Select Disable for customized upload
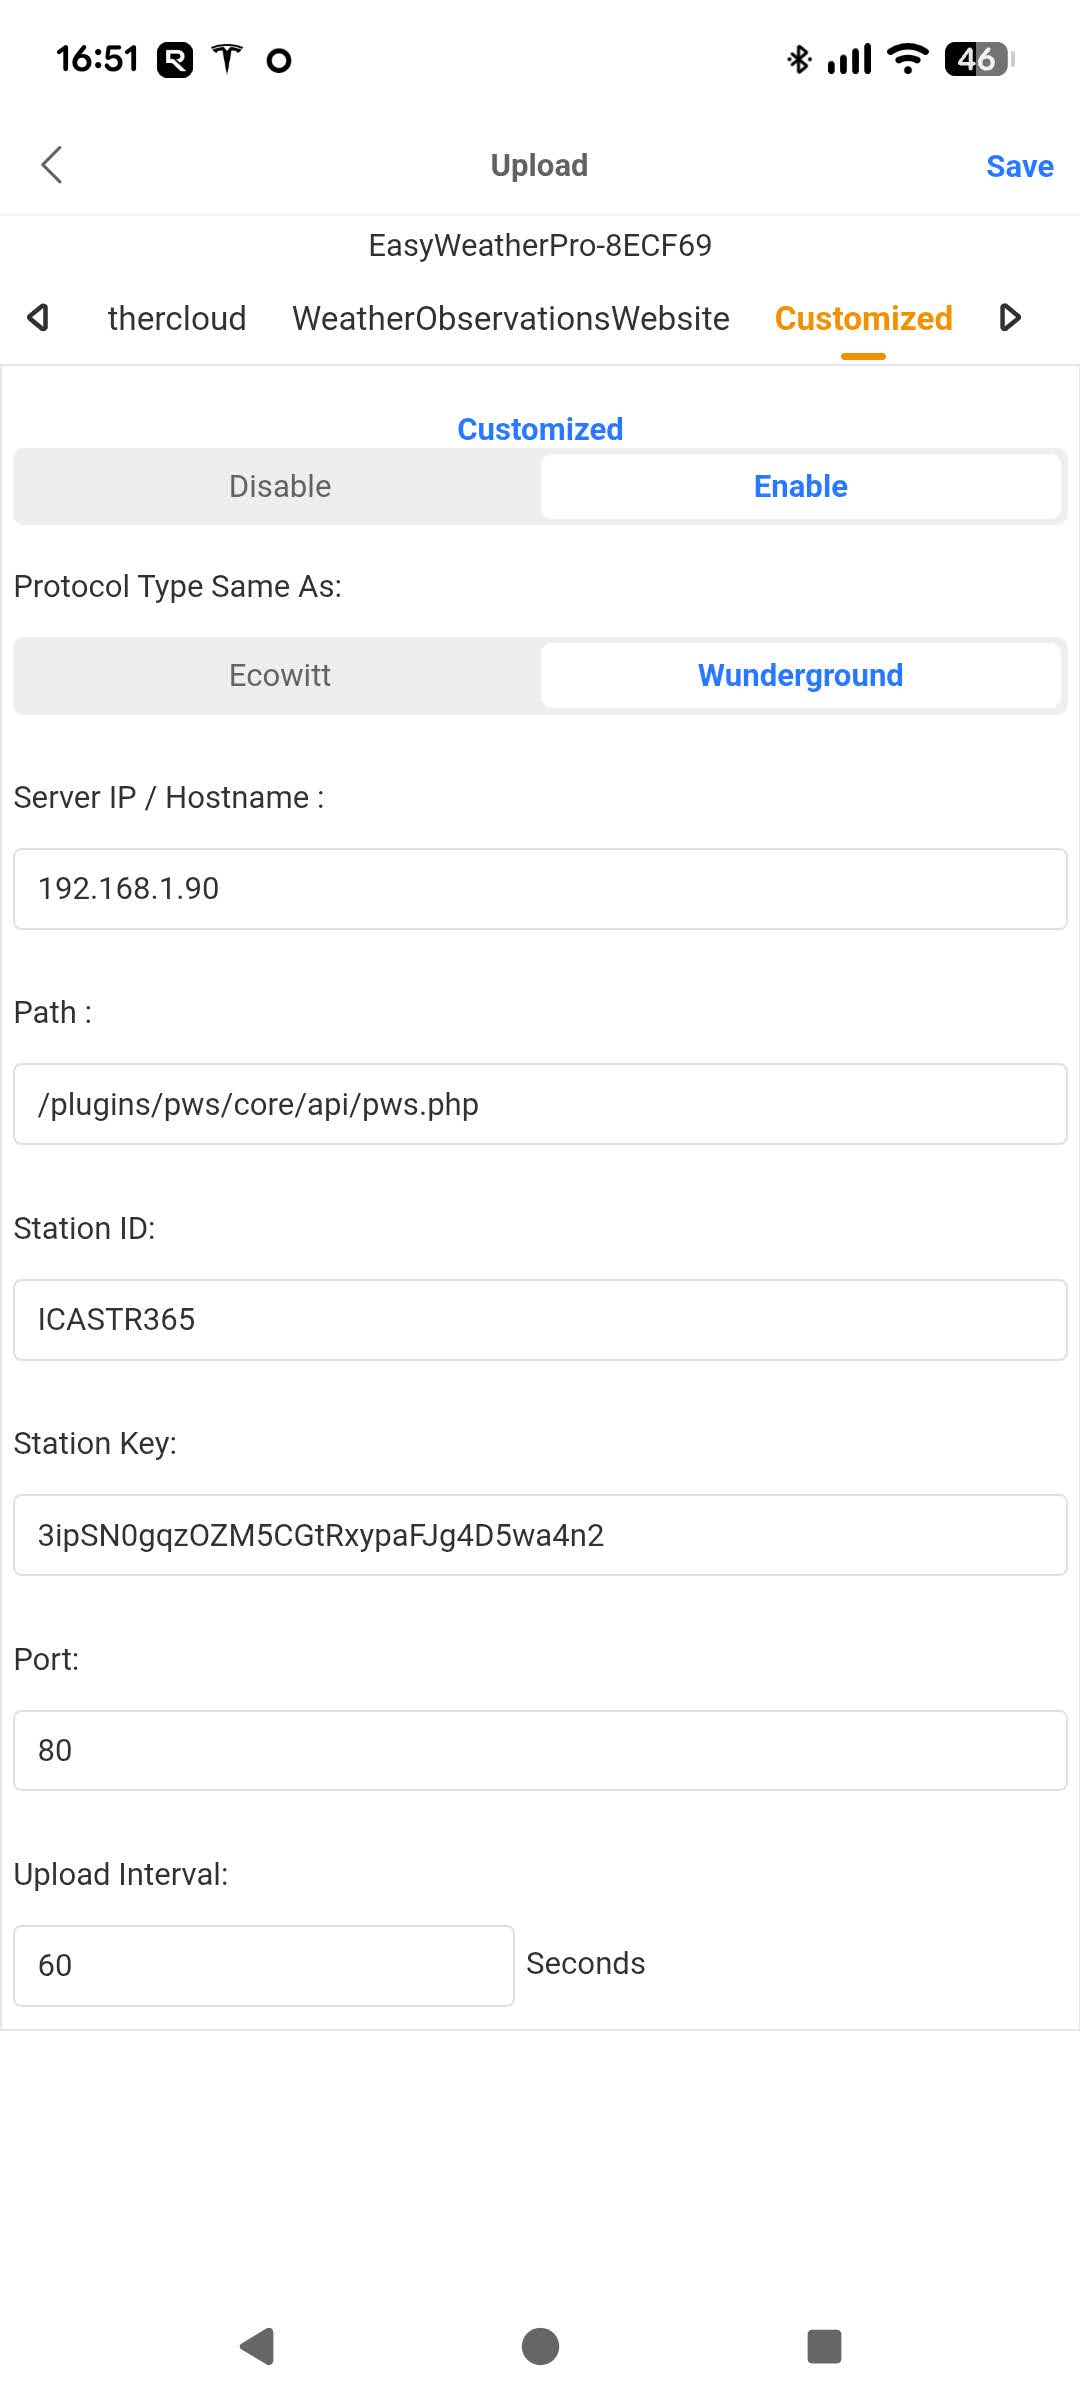 point(280,487)
